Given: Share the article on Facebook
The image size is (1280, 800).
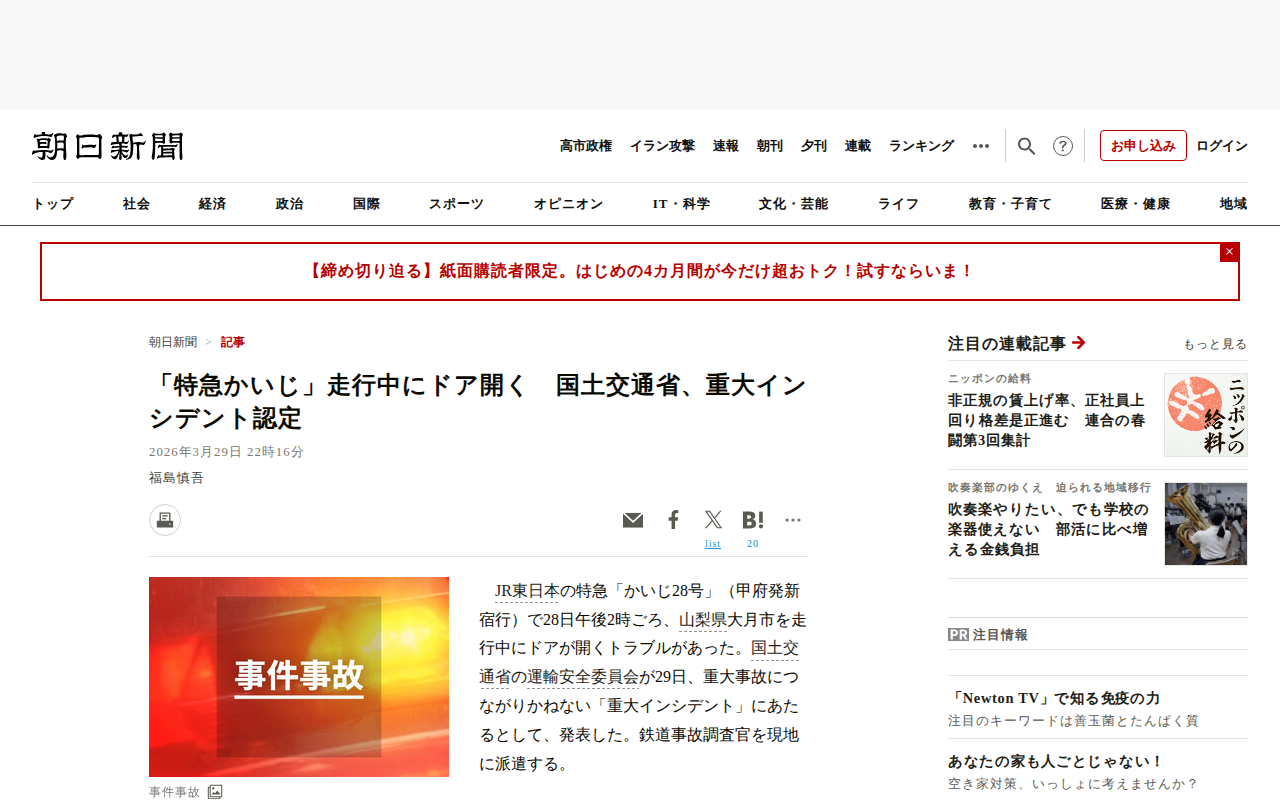Looking at the screenshot, I should (673, 520).
